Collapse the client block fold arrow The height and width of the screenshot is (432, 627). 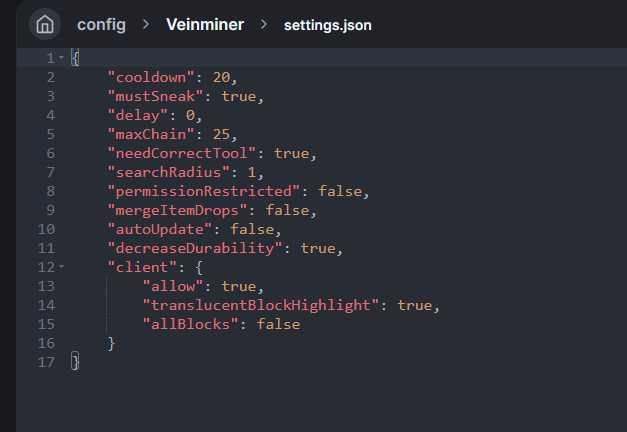tap(61, 267)
